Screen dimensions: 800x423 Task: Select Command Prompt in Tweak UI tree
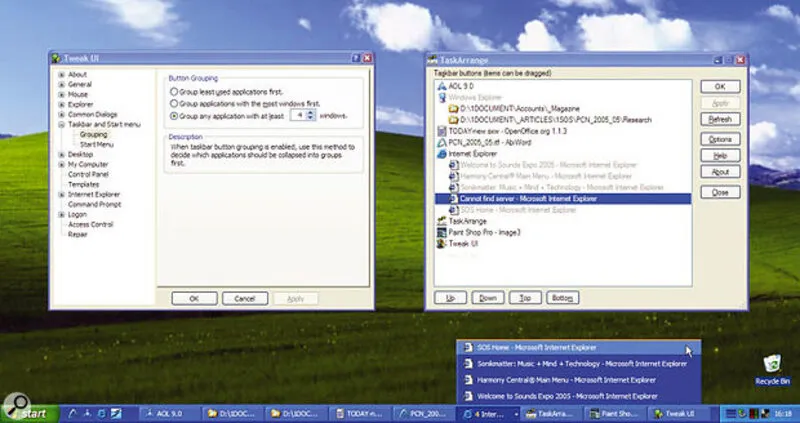coord(94,205)
